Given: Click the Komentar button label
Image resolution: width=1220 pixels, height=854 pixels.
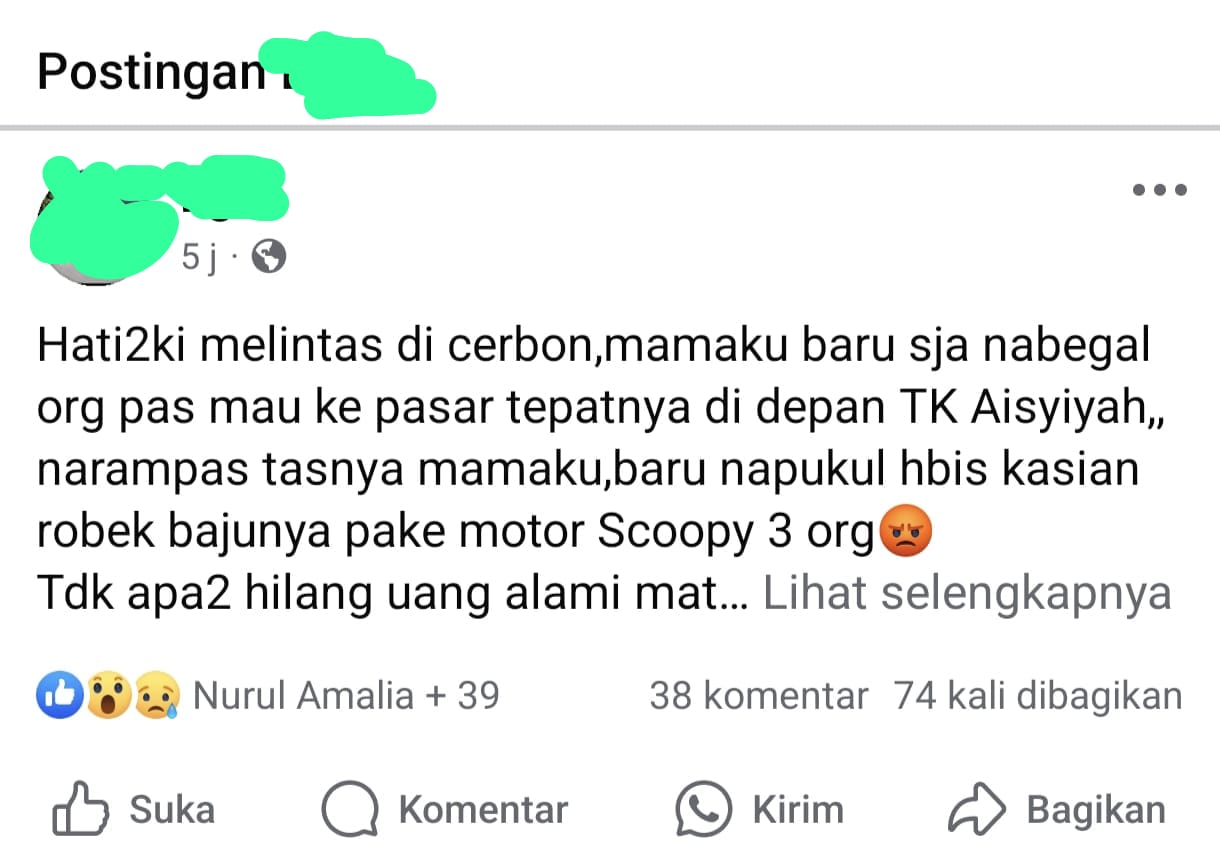Looking at the screenshot, I should tap(483, 810).
